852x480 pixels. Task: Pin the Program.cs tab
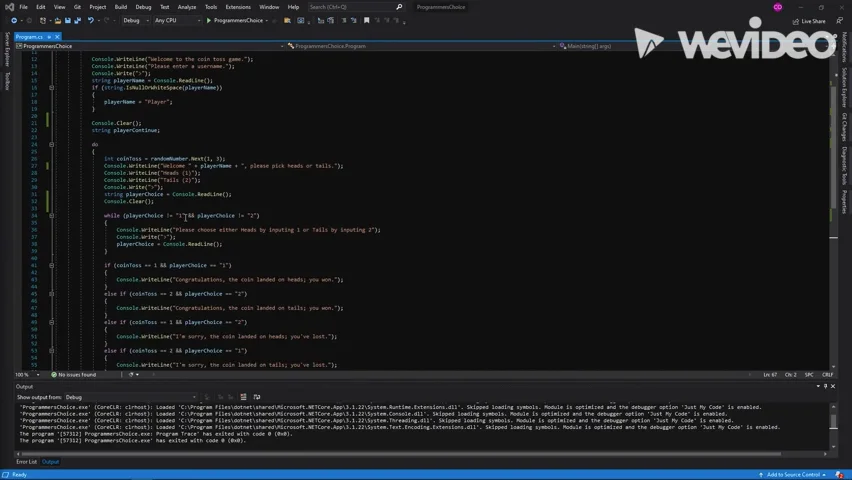(x=49, y=37)
